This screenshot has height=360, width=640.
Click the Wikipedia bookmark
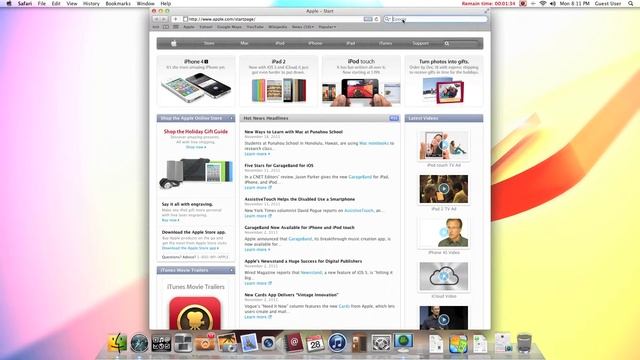278,27
